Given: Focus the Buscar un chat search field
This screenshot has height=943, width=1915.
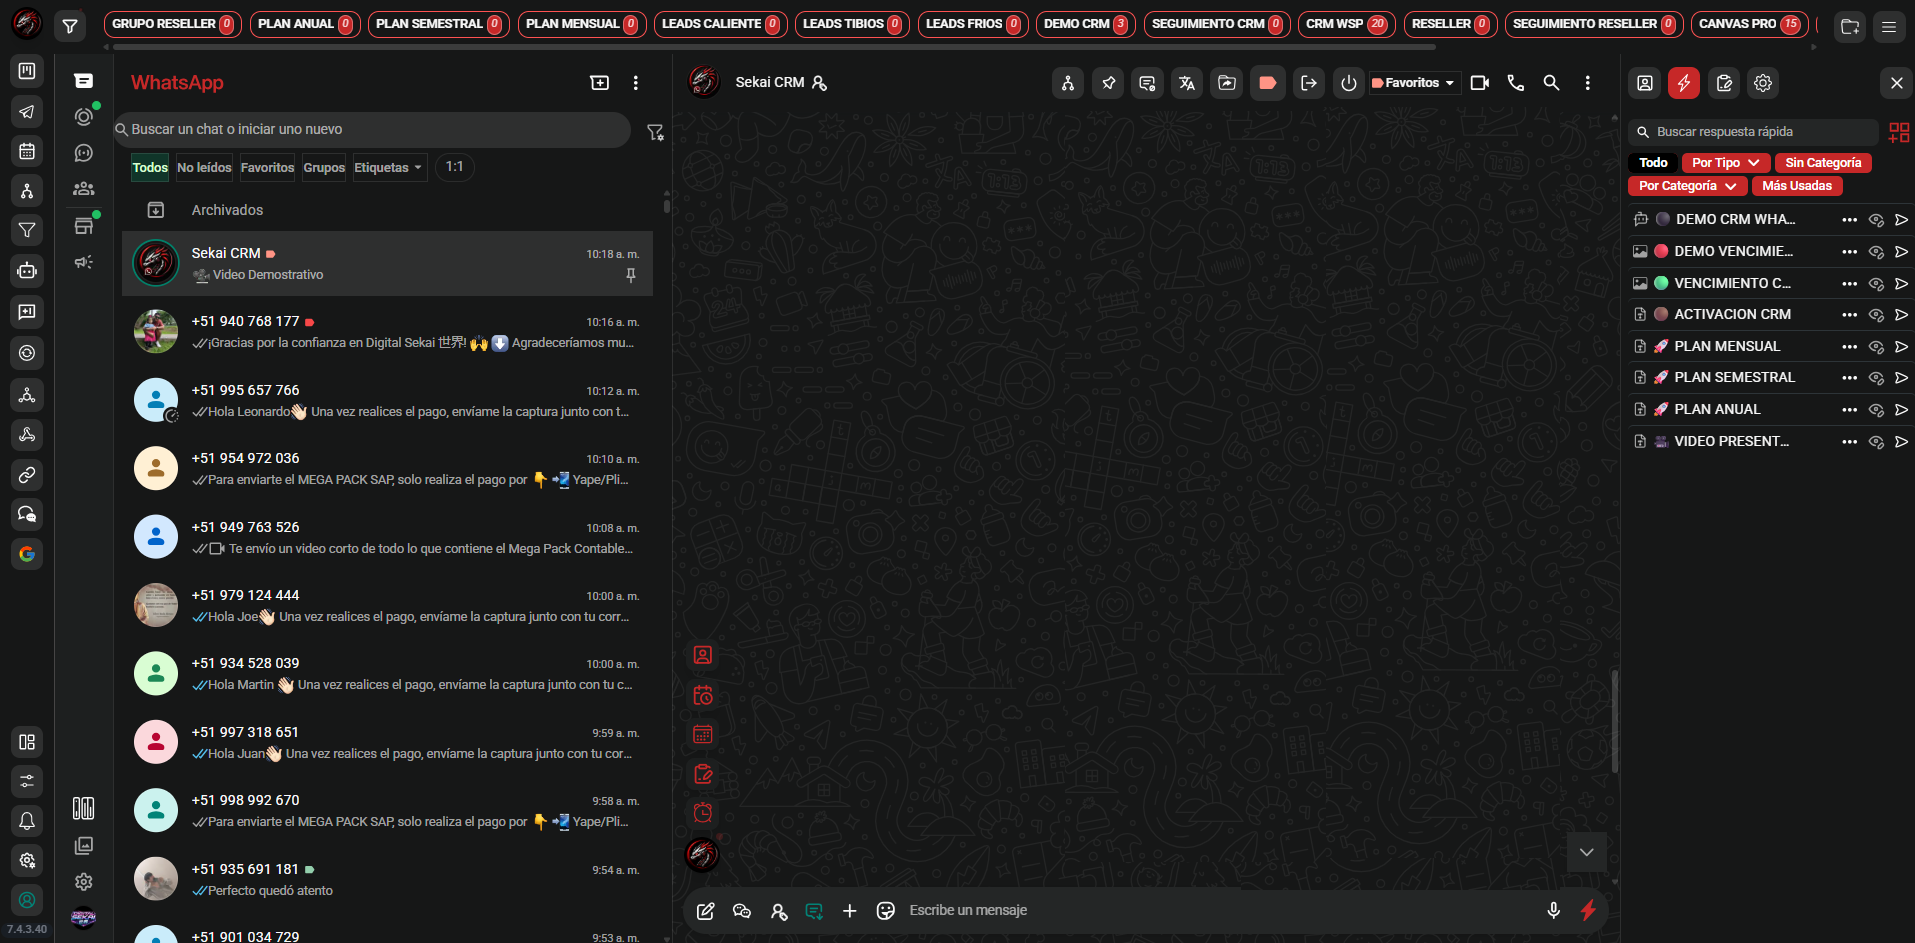Looking at the screenshot, I should pyautogui.click(x=372, y=129).
